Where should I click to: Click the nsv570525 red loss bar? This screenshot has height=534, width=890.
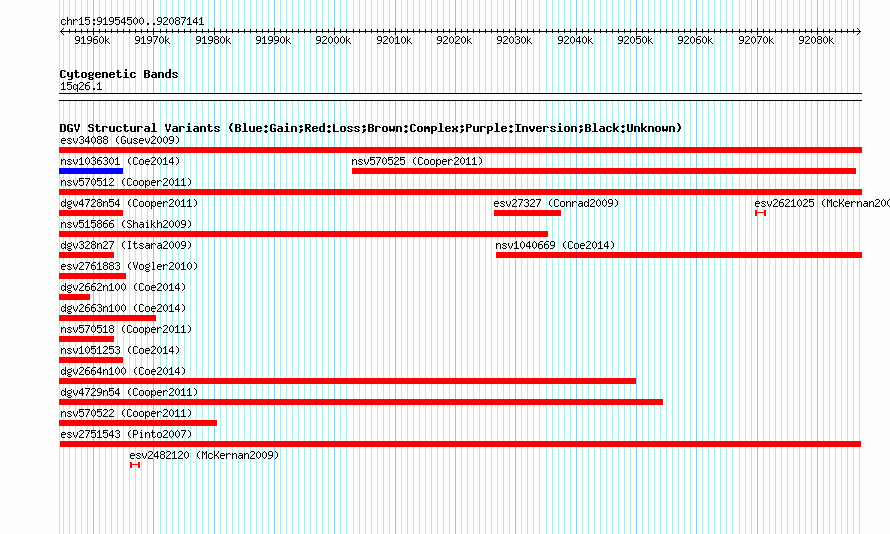tap(604, 171)
